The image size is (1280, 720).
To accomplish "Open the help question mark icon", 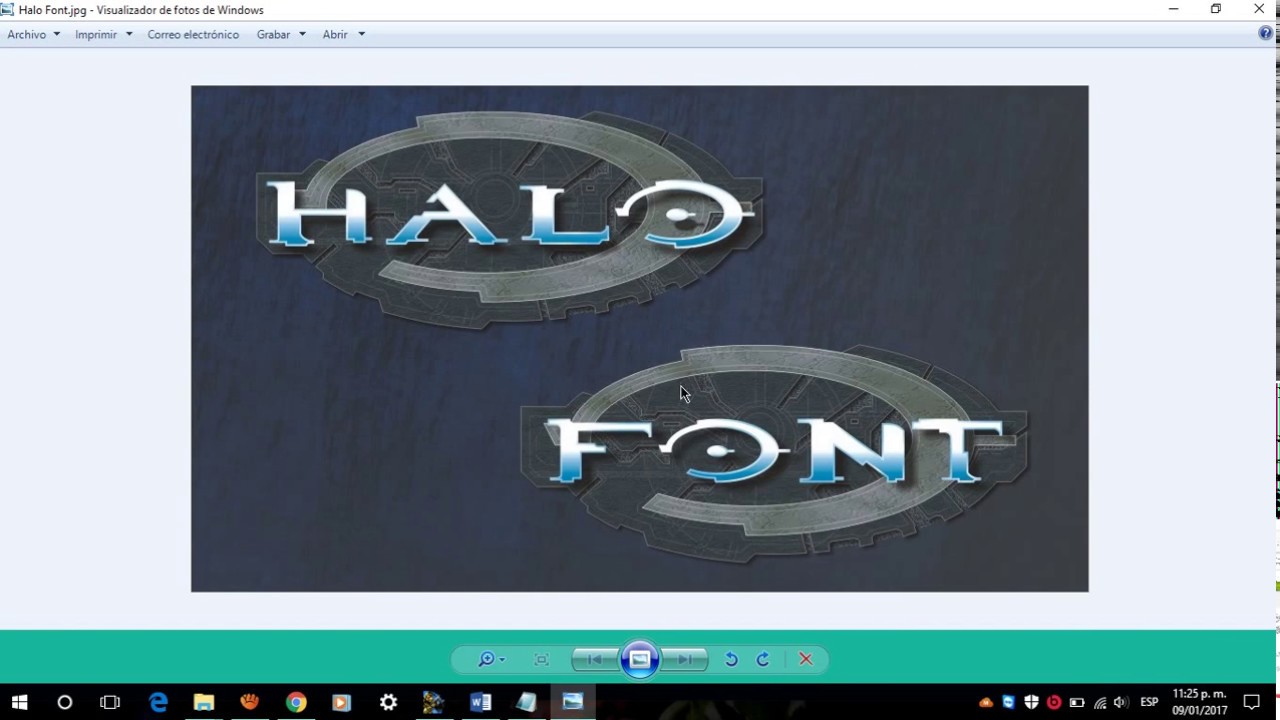I will (1266, 33).
